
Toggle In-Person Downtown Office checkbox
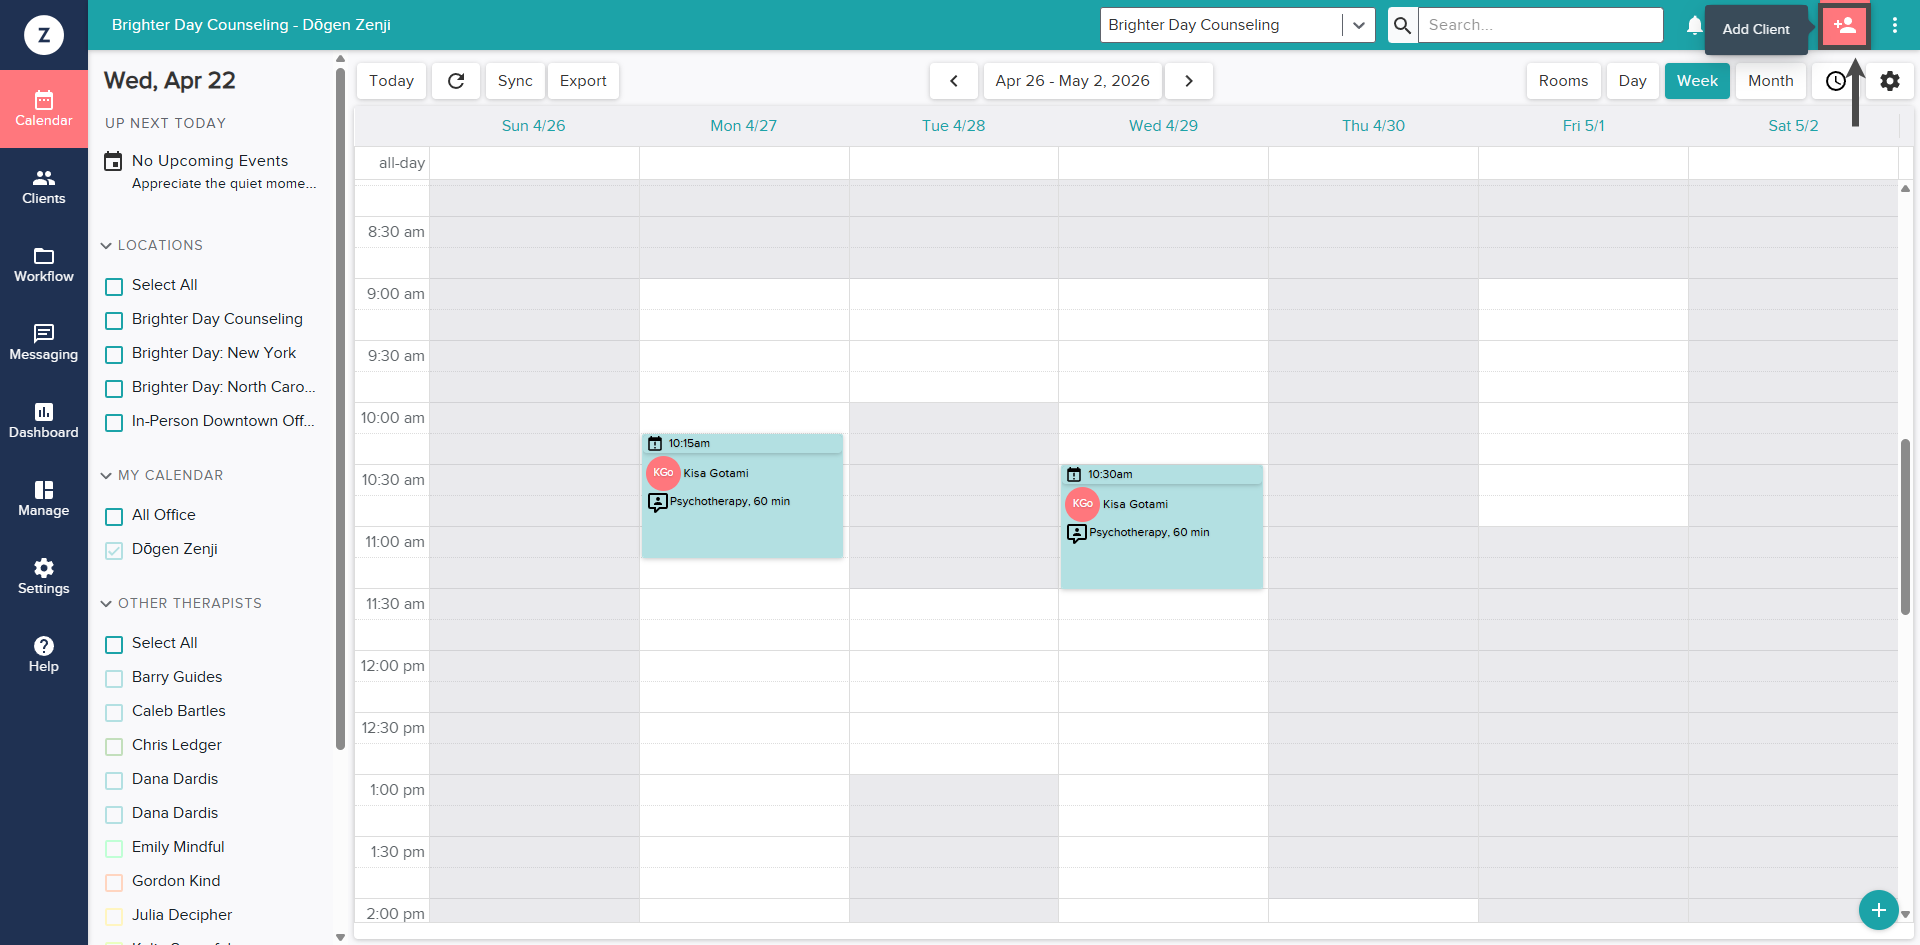coord(114,423)
